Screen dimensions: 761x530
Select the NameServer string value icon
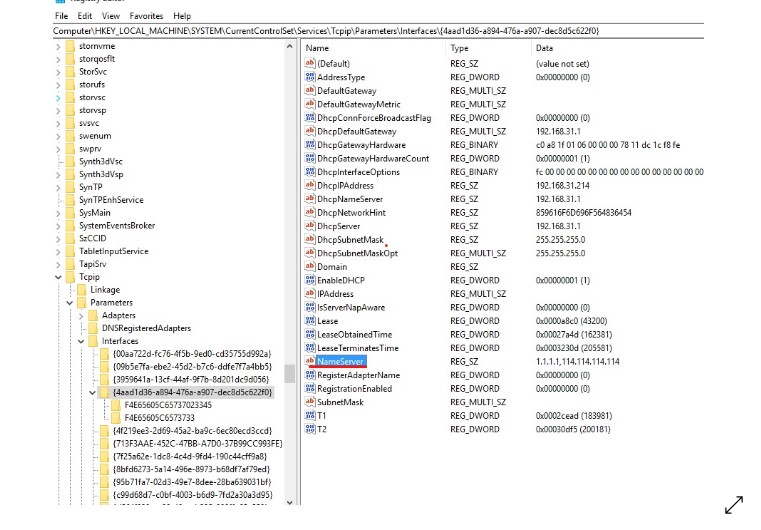[310, 361]
